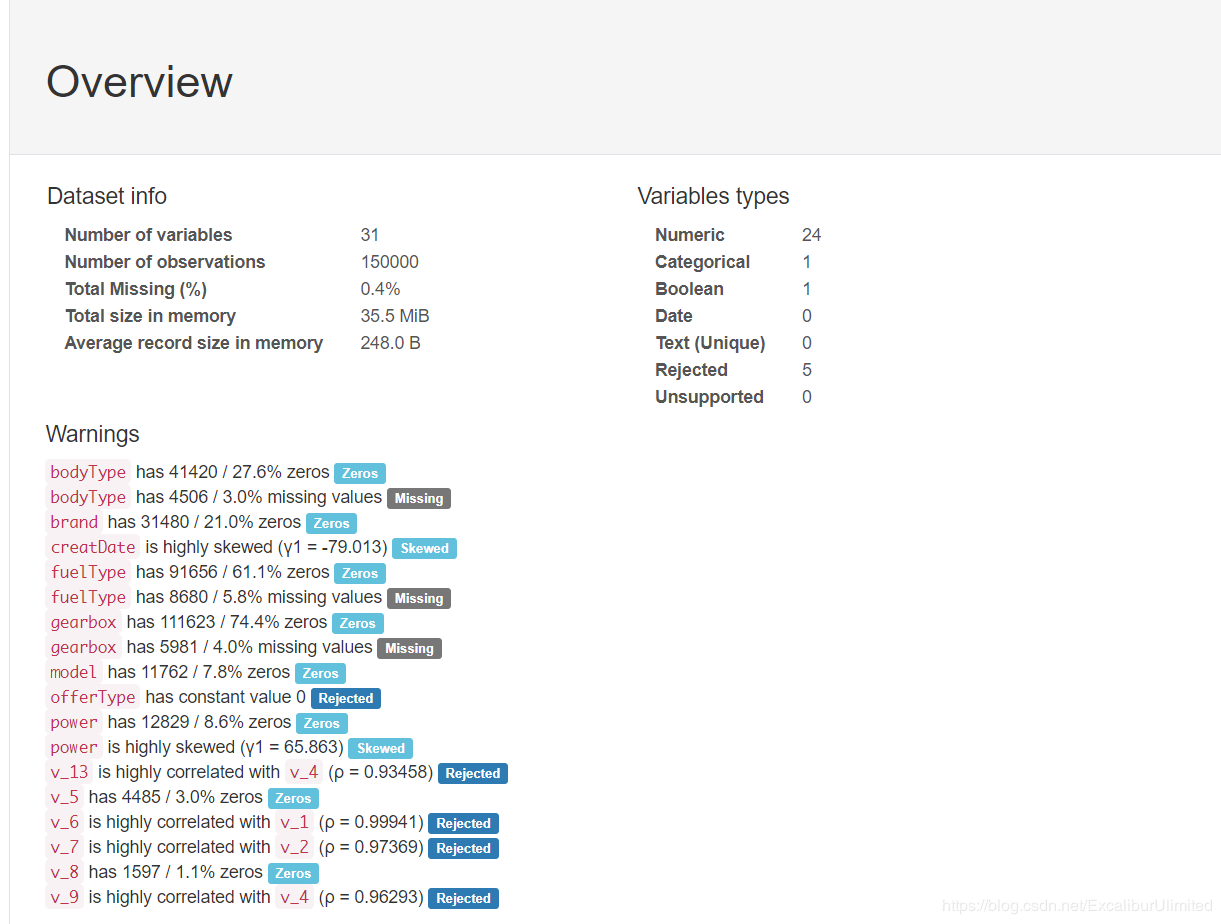Click Zeros badge on power 8.6% row

pyautogui.click(x=322, y=723)
